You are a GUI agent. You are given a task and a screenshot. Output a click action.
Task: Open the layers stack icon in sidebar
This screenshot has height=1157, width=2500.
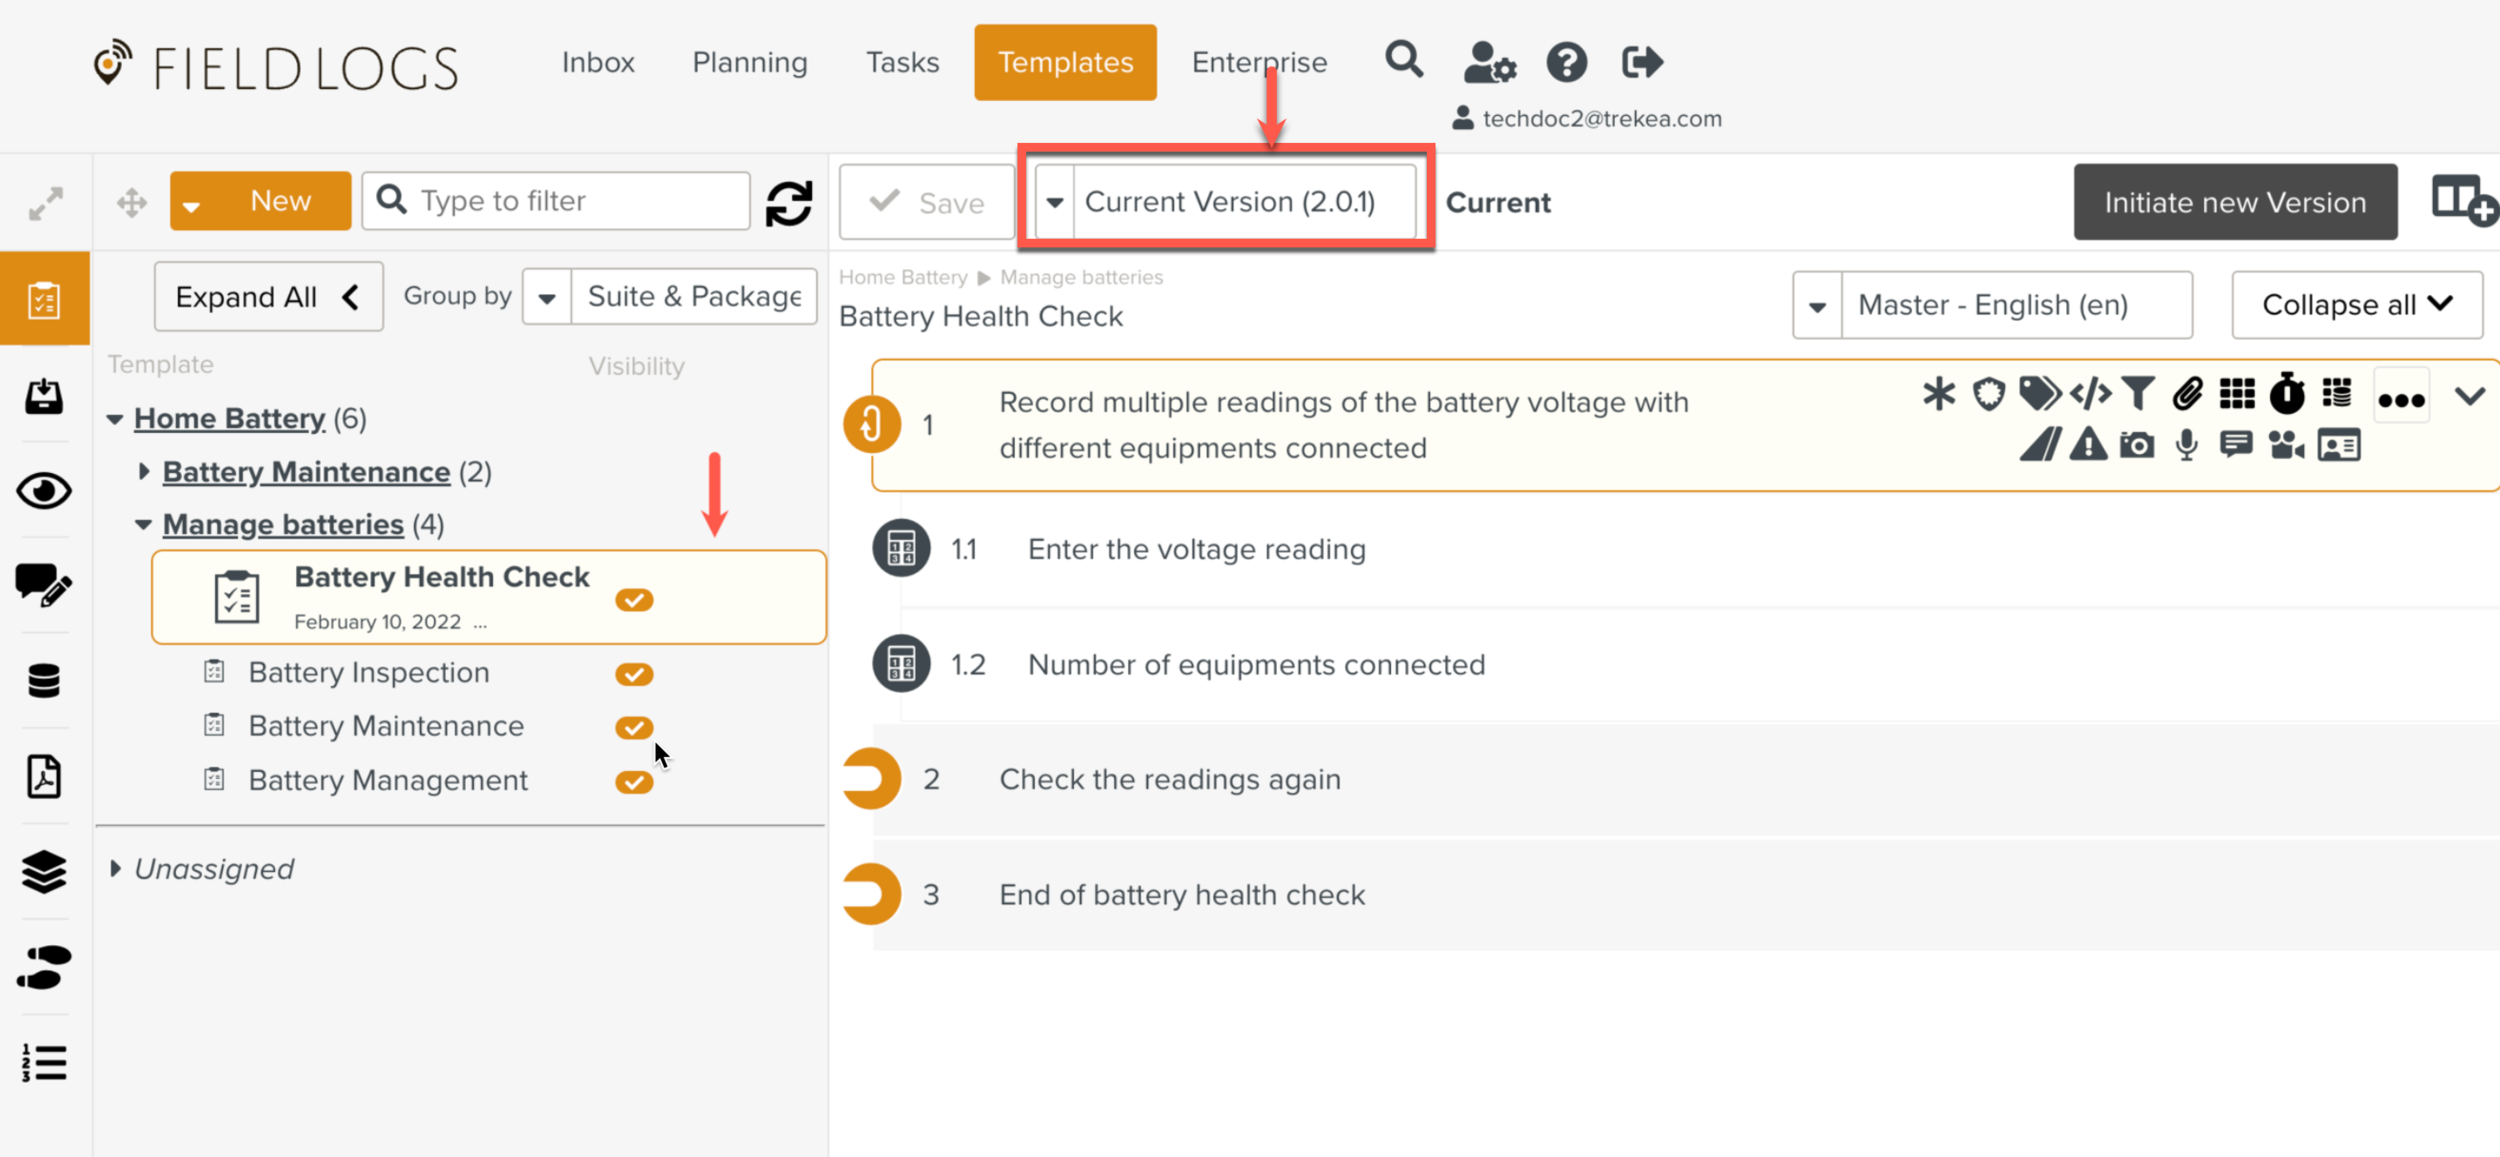[x=44, y=871]
